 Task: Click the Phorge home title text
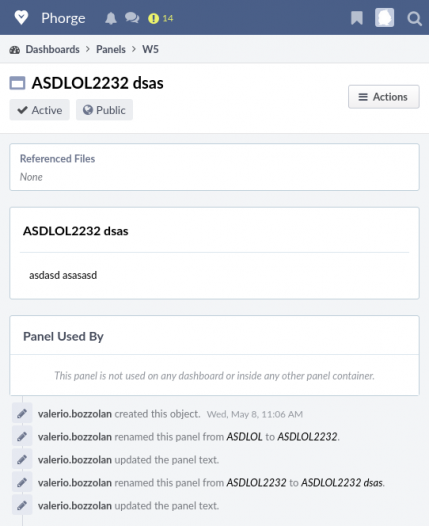(63, 18)
